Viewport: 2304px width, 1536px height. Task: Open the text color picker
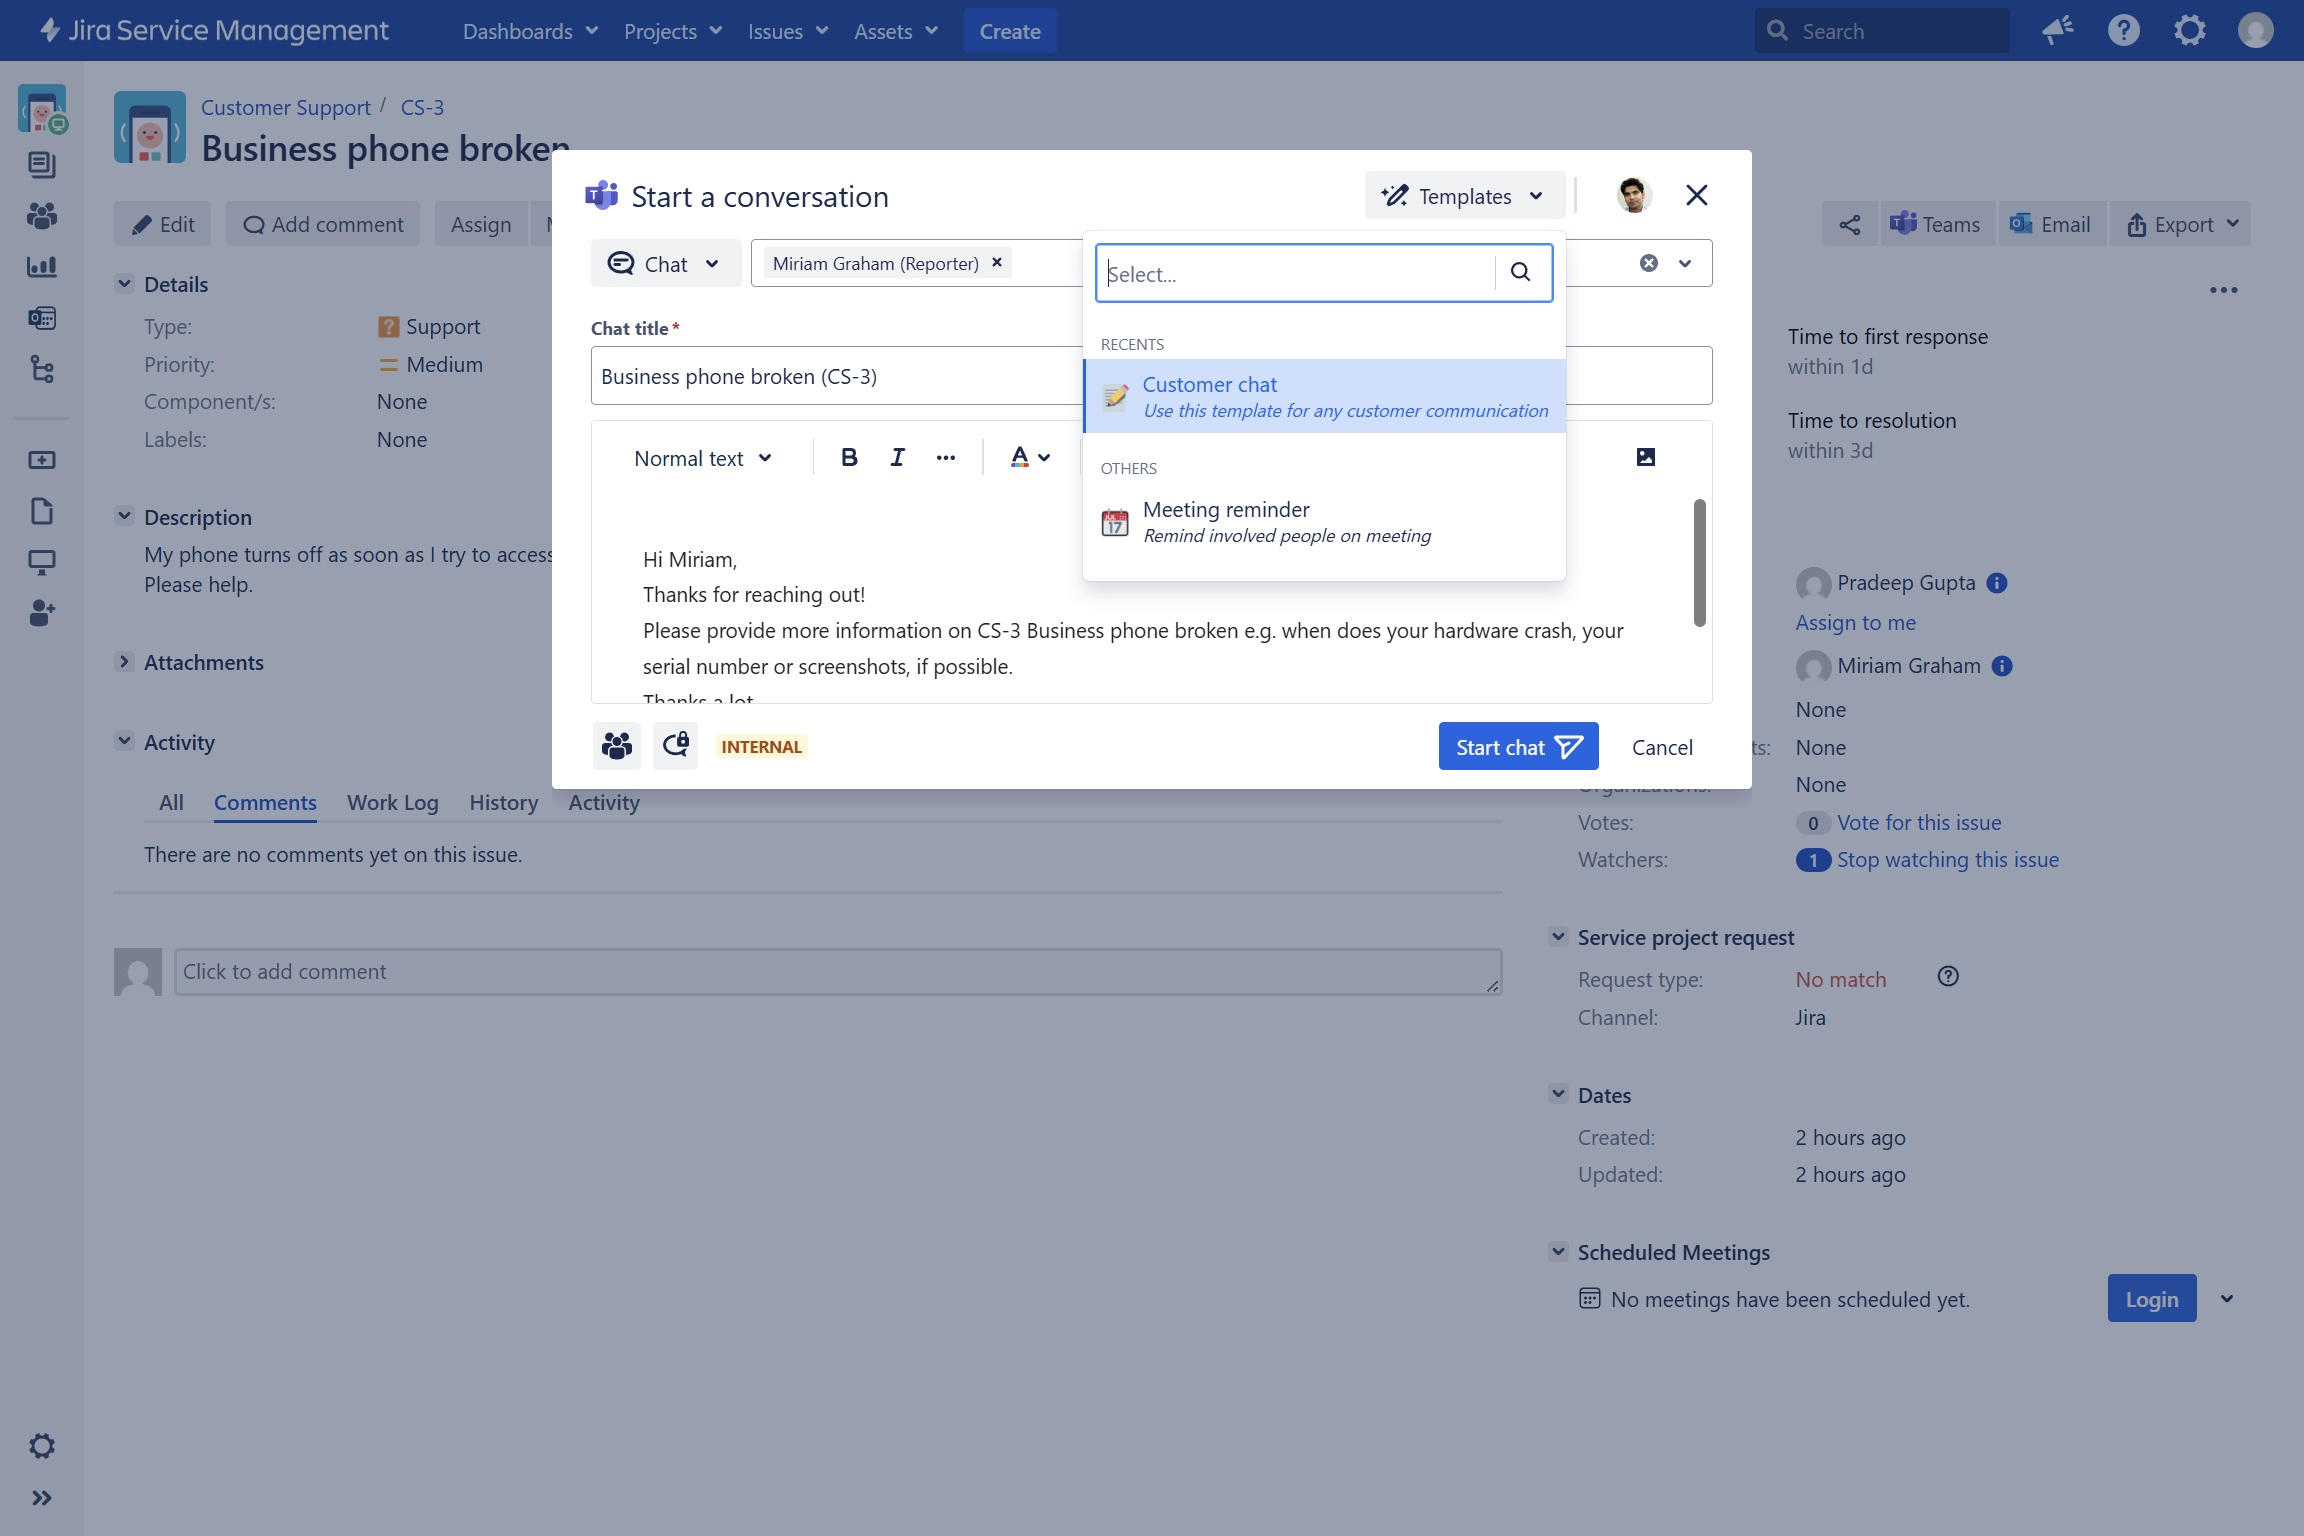(1029, 458)
